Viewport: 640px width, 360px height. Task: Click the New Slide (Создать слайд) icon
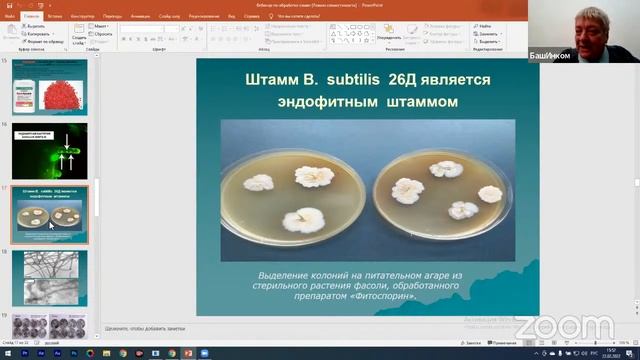[79, 29]
